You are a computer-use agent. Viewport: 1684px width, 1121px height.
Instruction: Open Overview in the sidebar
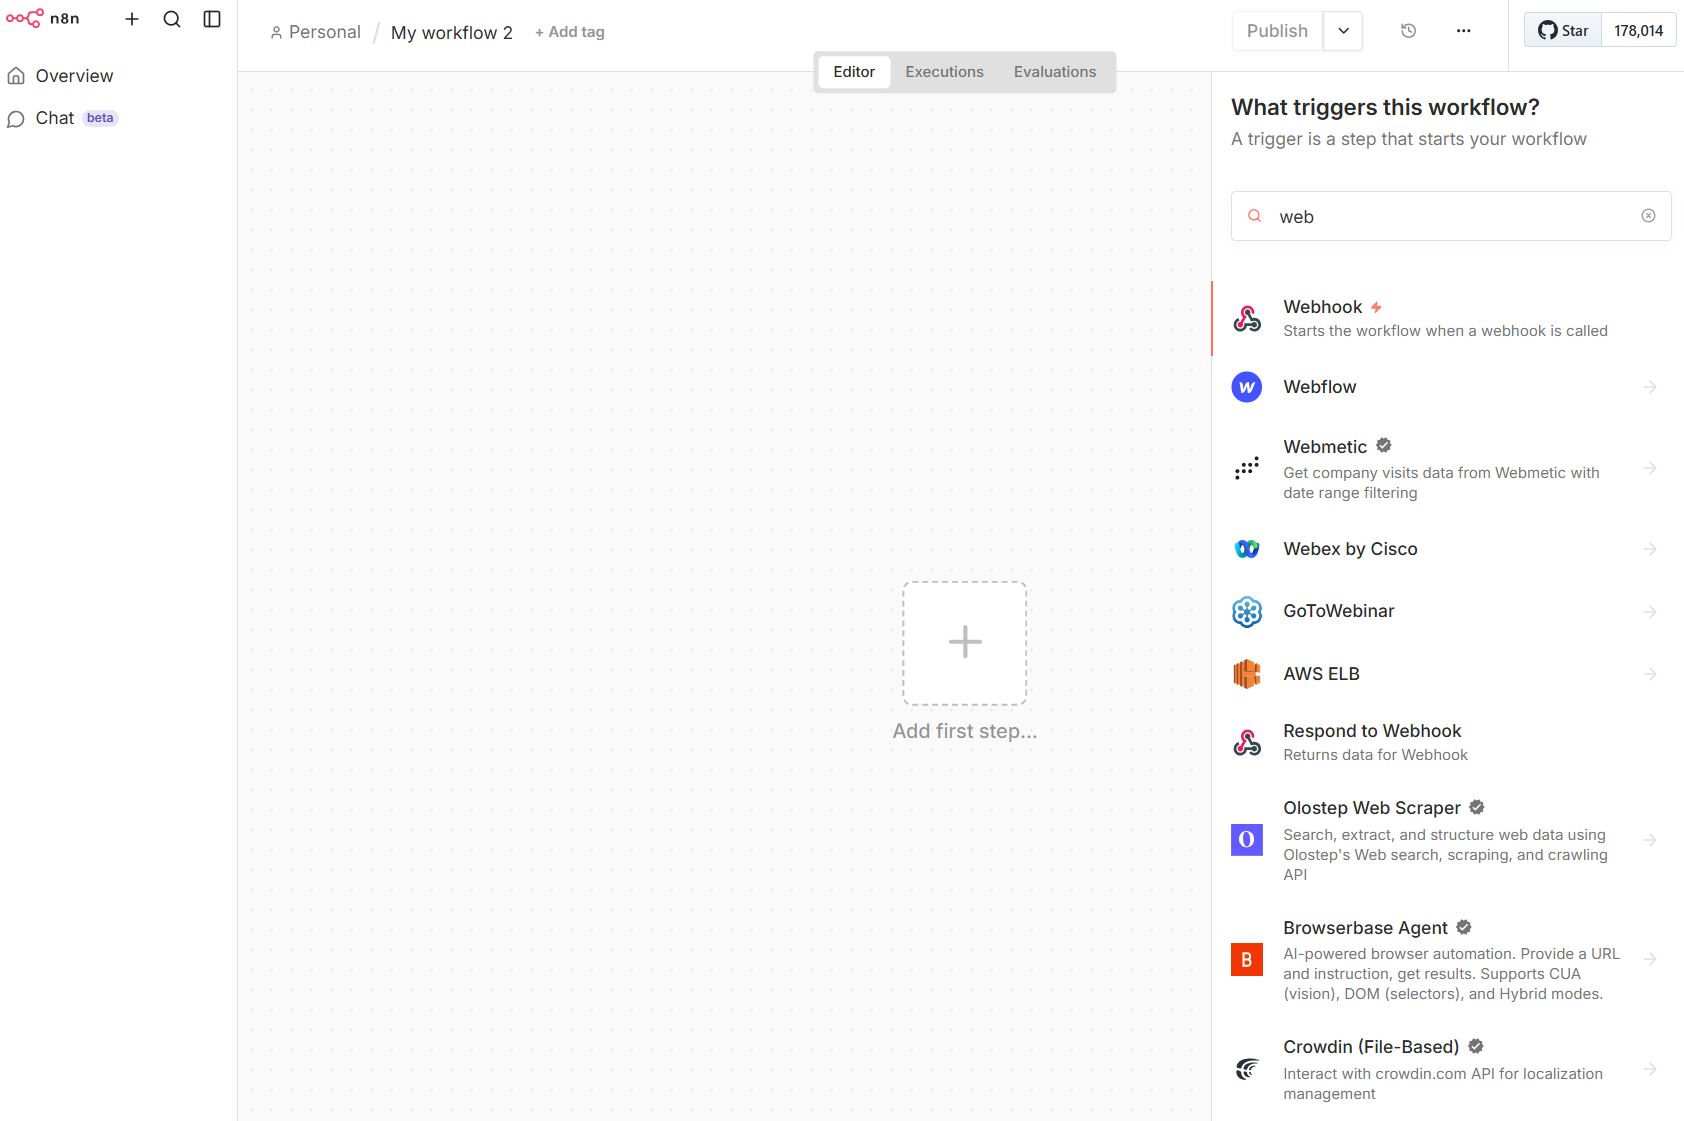[x=74, y=76]
